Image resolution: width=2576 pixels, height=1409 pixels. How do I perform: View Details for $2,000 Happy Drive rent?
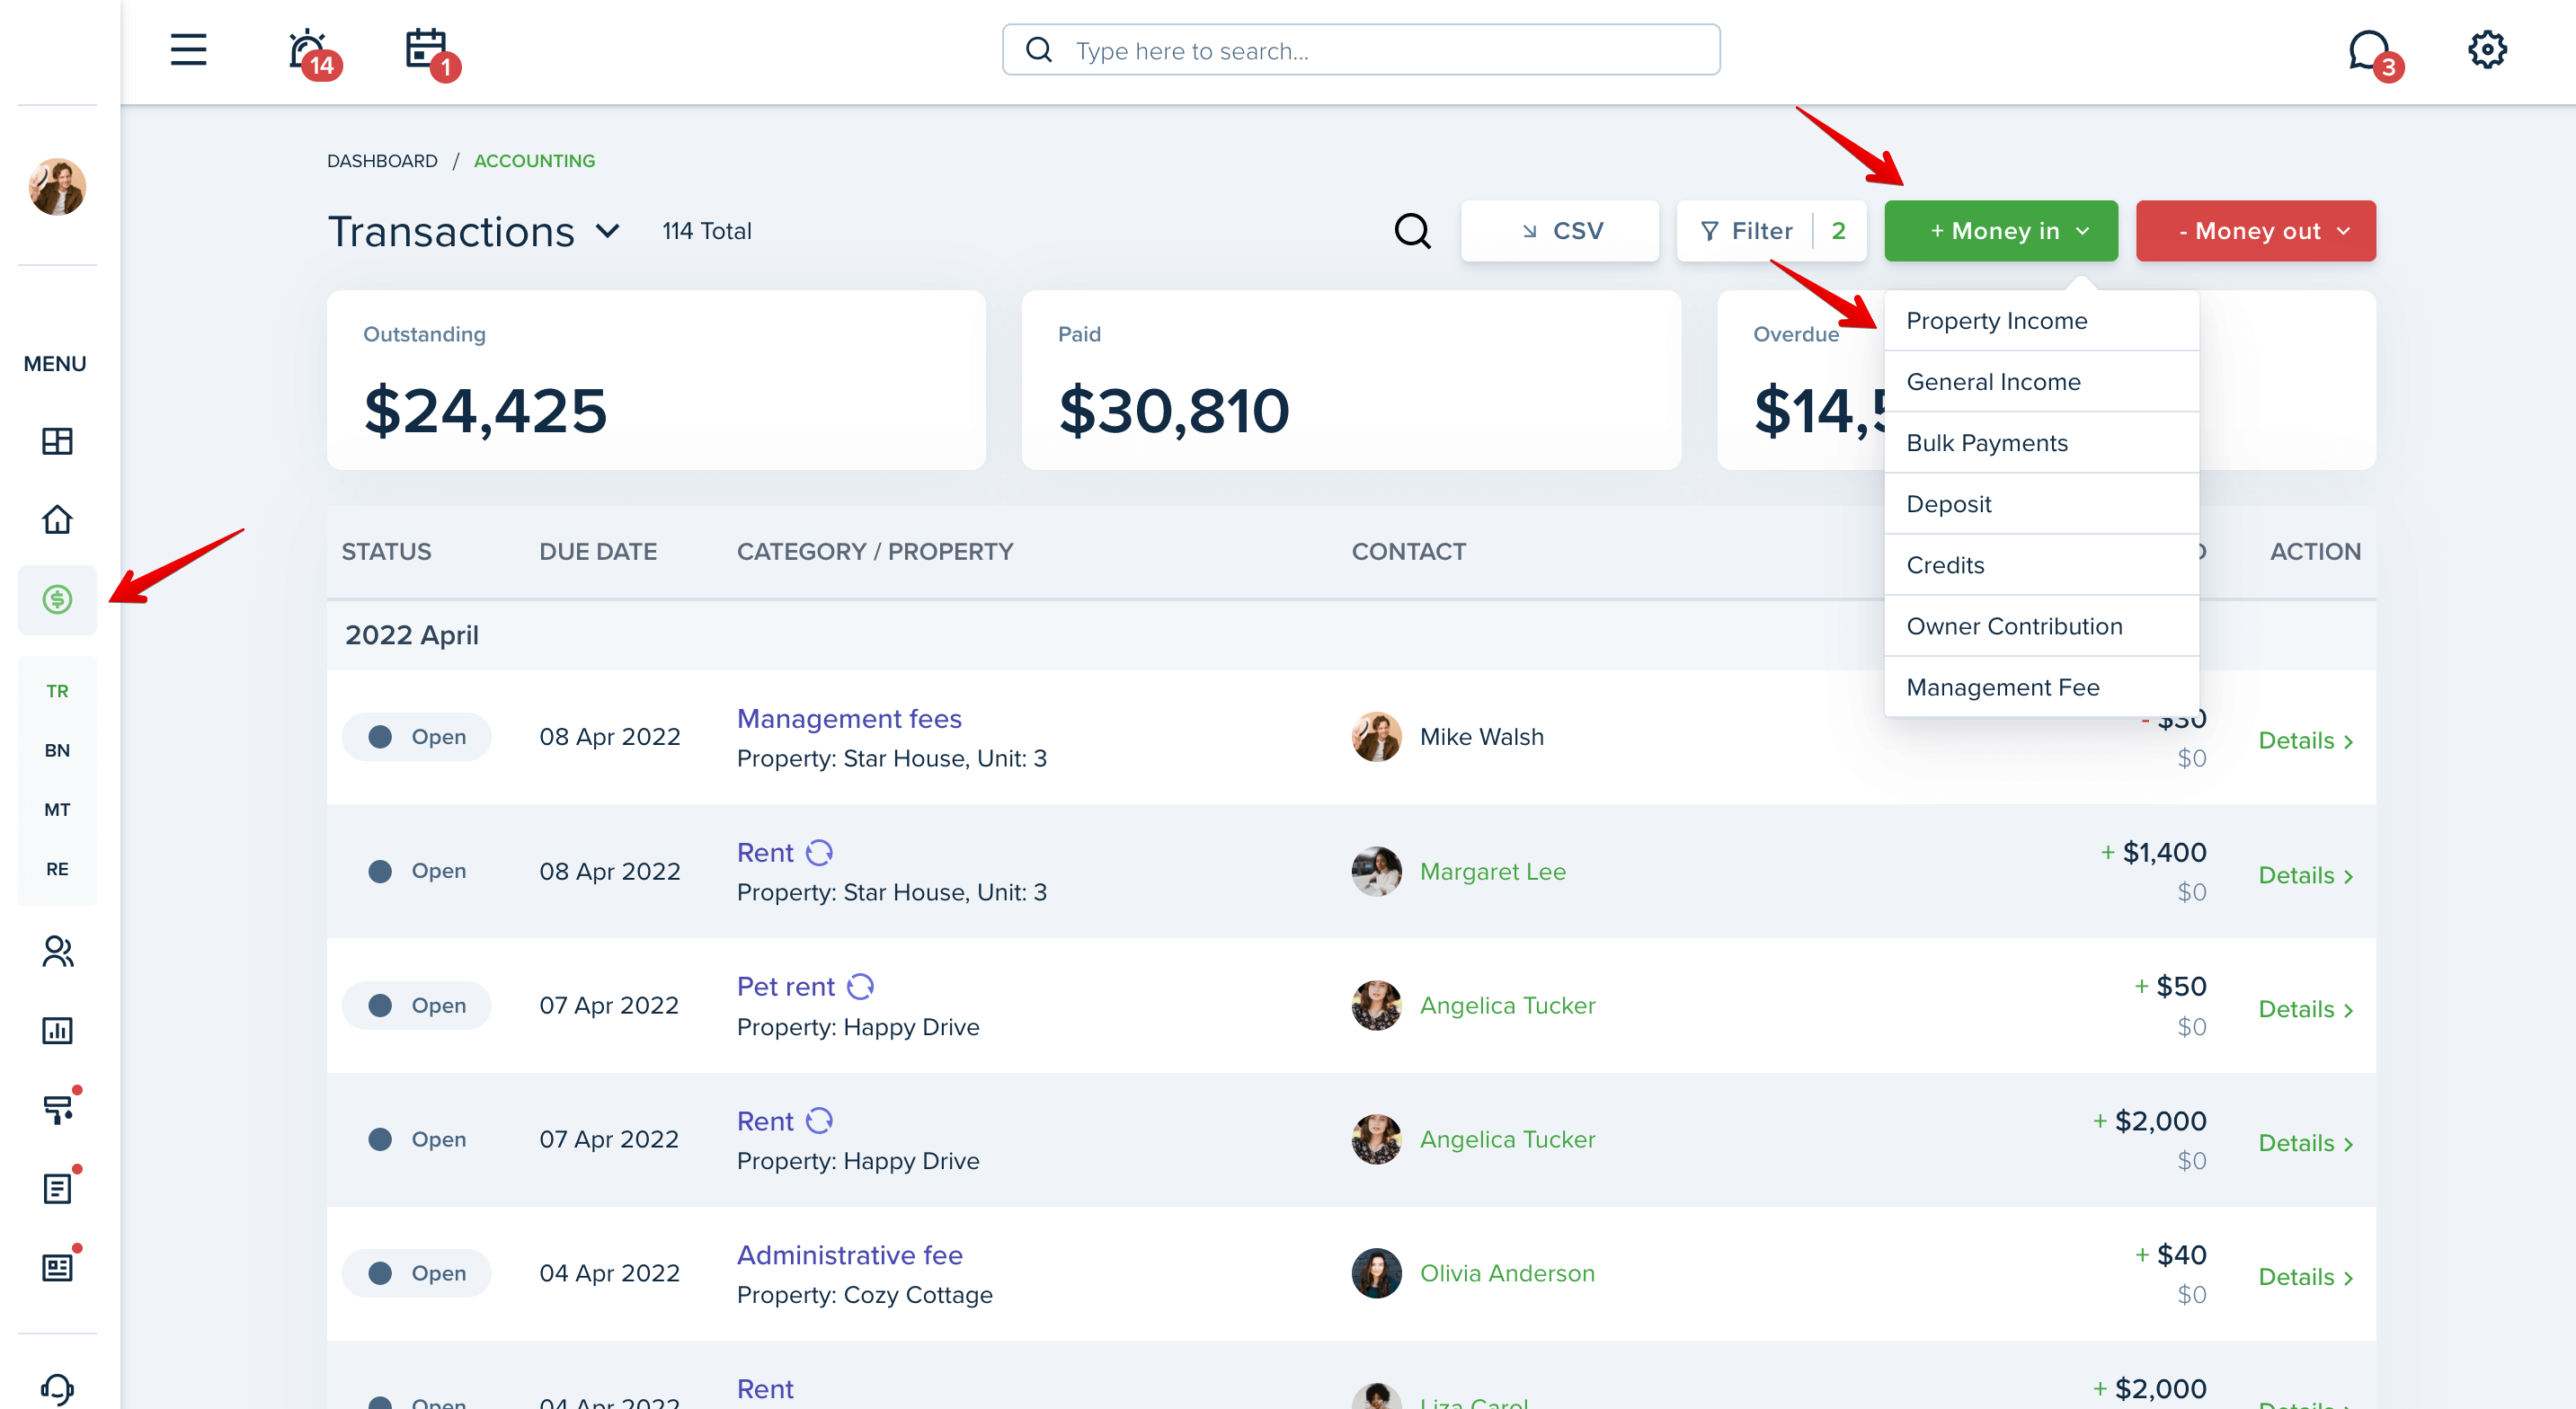pyautogui.click(x=2305, y=1144)
